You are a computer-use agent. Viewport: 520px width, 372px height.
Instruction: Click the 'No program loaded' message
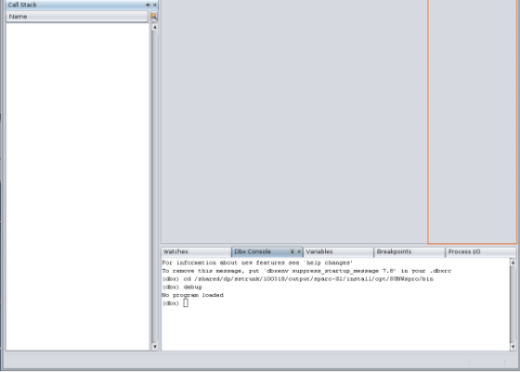click(x=193, y=295)
